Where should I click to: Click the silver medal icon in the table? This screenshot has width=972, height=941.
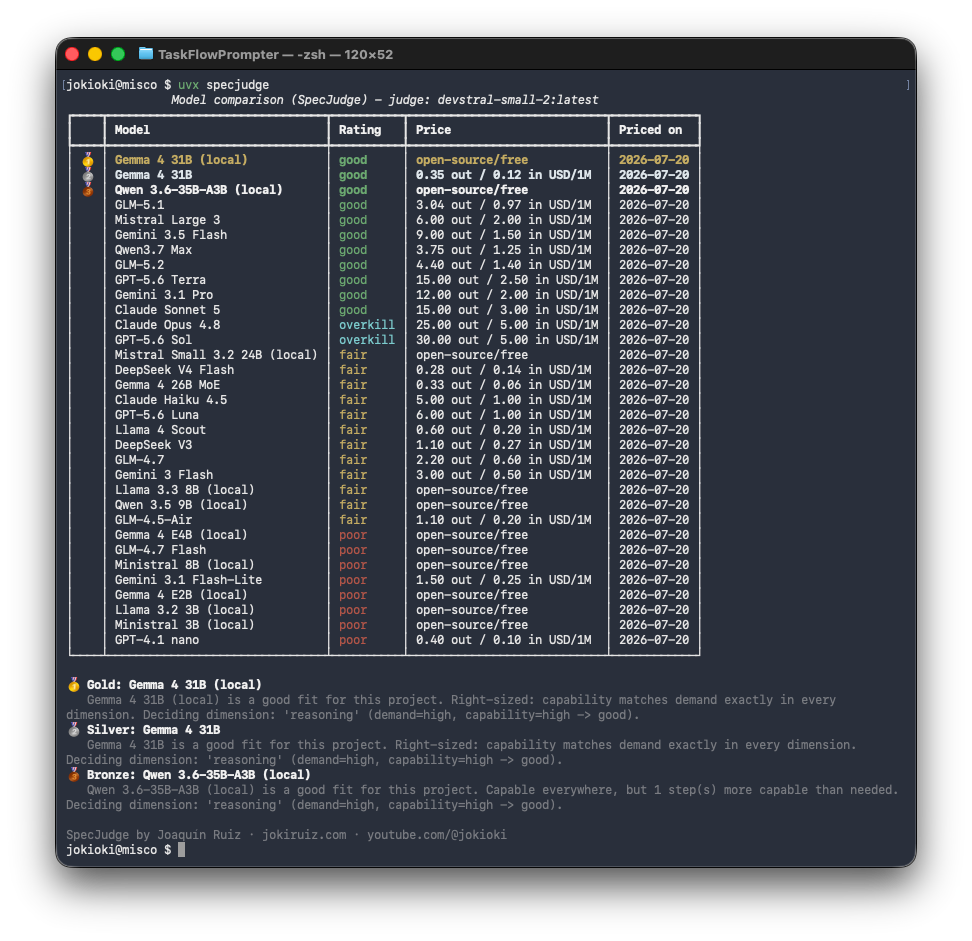click(x=88, y=175)
